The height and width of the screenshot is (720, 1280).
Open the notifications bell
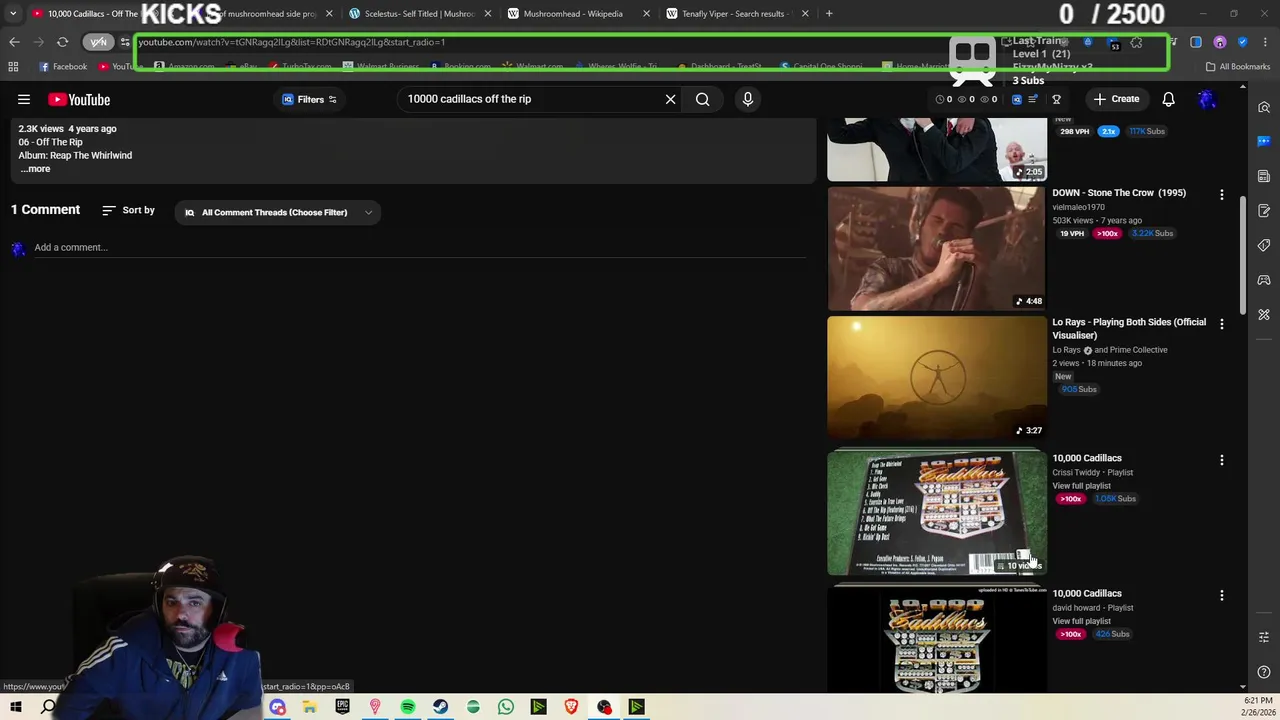point(1168,99)
